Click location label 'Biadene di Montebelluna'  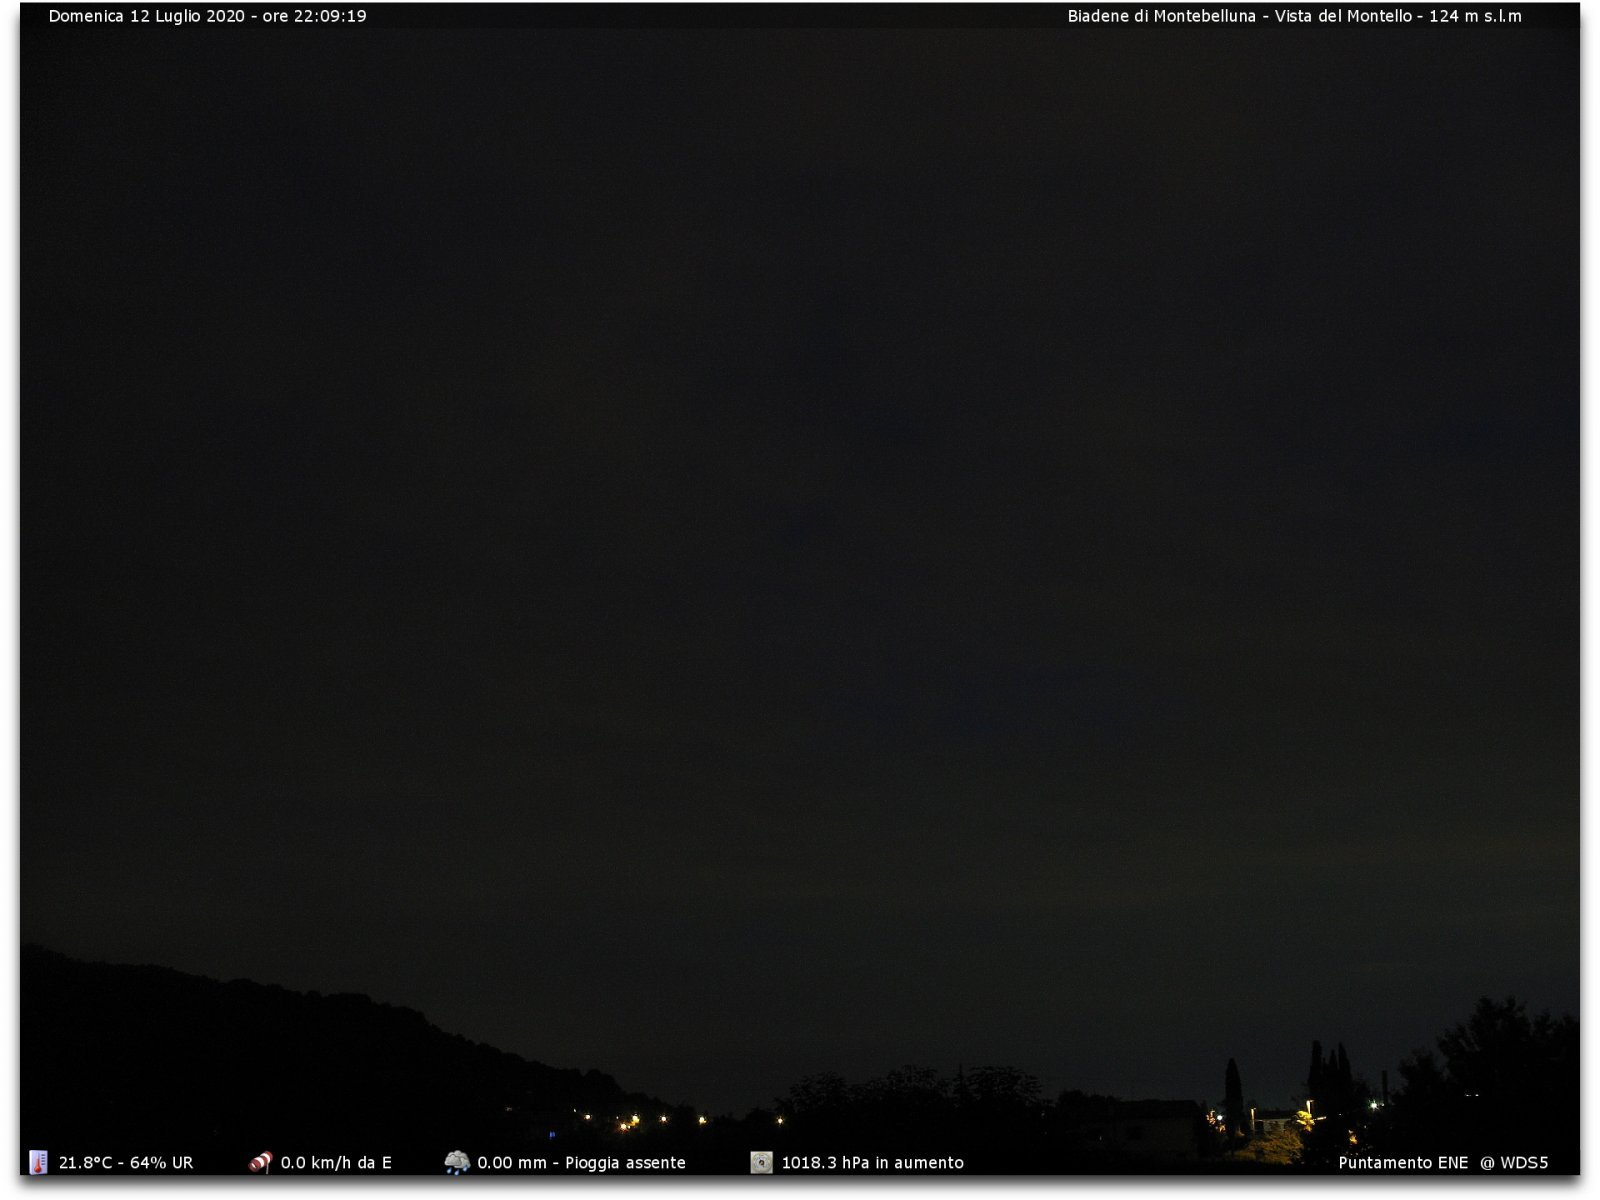pyautogui.click(x=1161, y=16)
